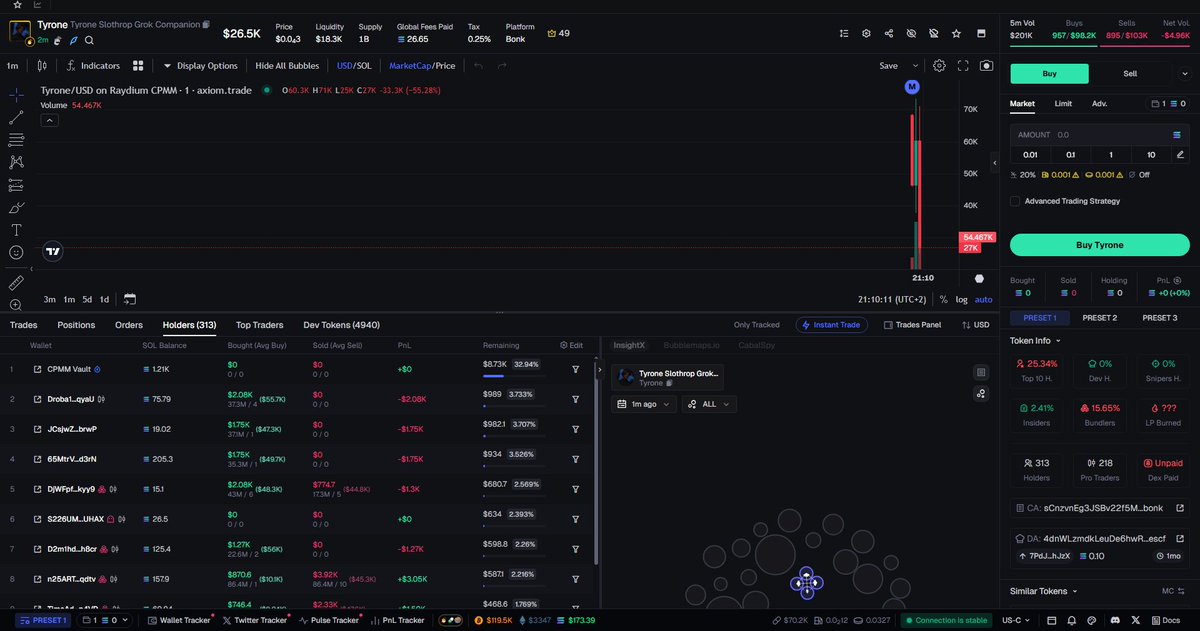This screenshot has width=1200, height=631.
Task: Select the 5d time range
Action: click(x=87, y=299)
